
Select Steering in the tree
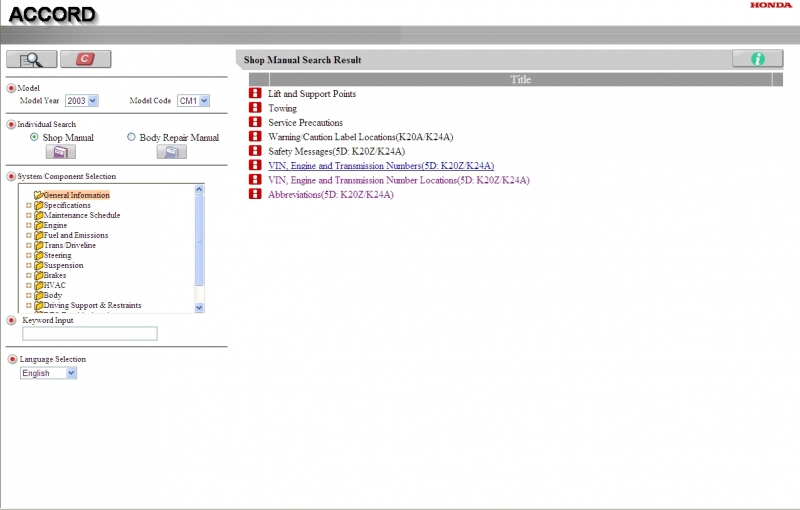pos(58,255)
